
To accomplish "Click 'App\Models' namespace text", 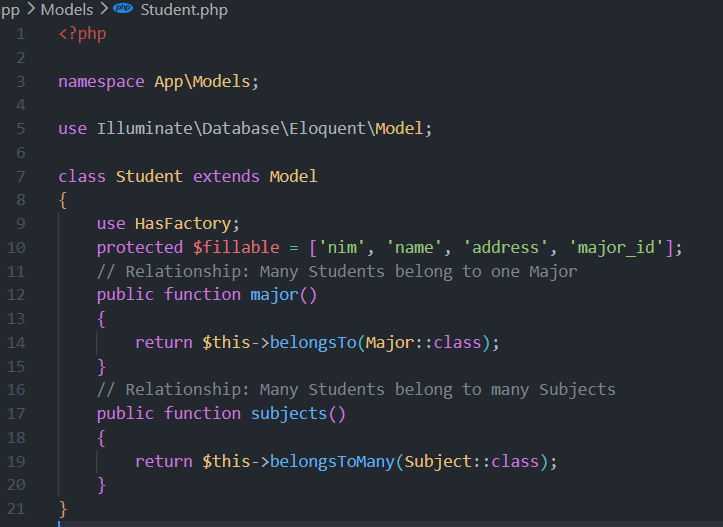I will click(202, 82).
